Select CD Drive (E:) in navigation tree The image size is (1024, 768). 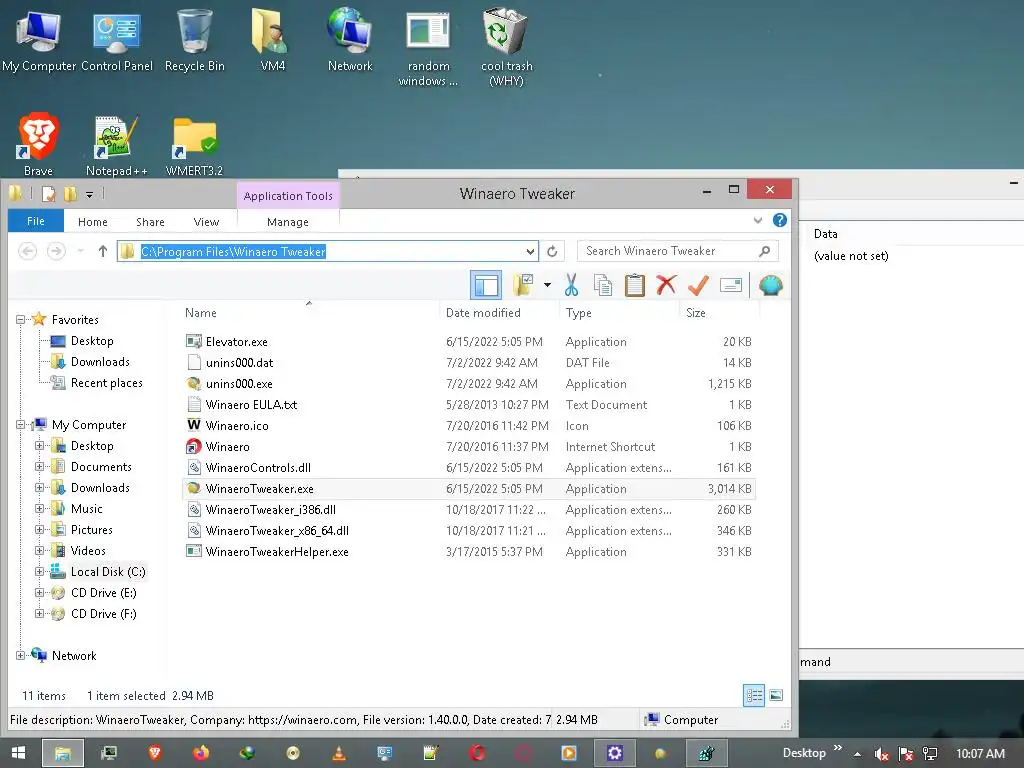103,593
